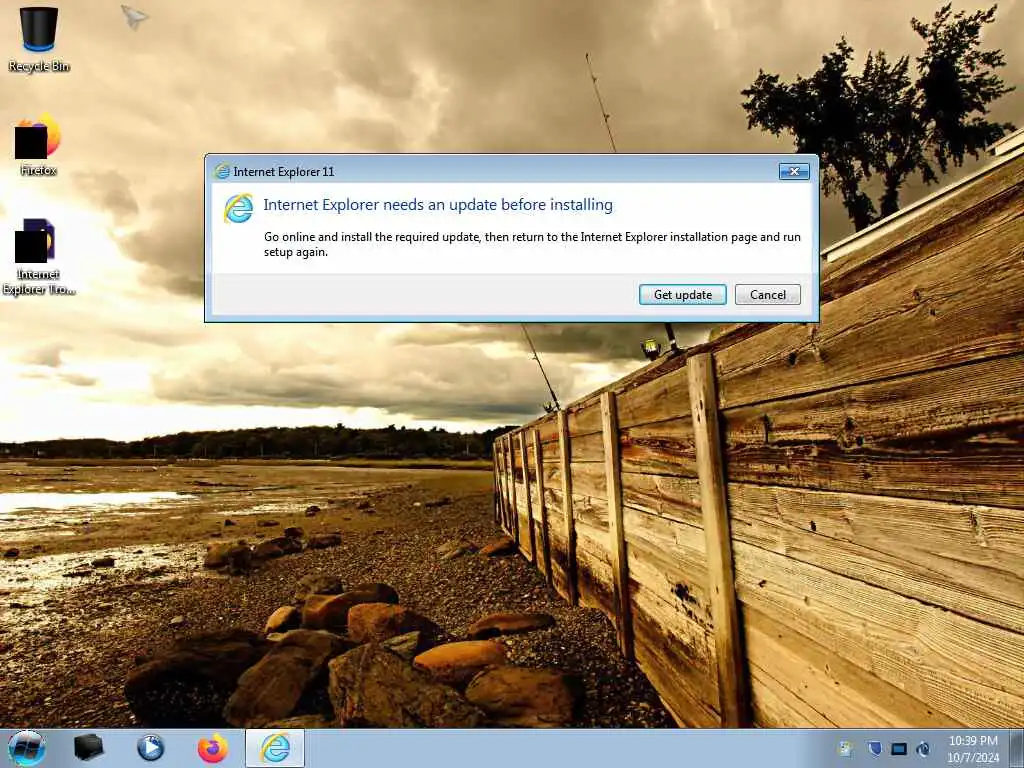Open the Recycle Bin desktop icon
Image resolution: width=1024 pixels, height=768 pixels.
coord(39,39)
